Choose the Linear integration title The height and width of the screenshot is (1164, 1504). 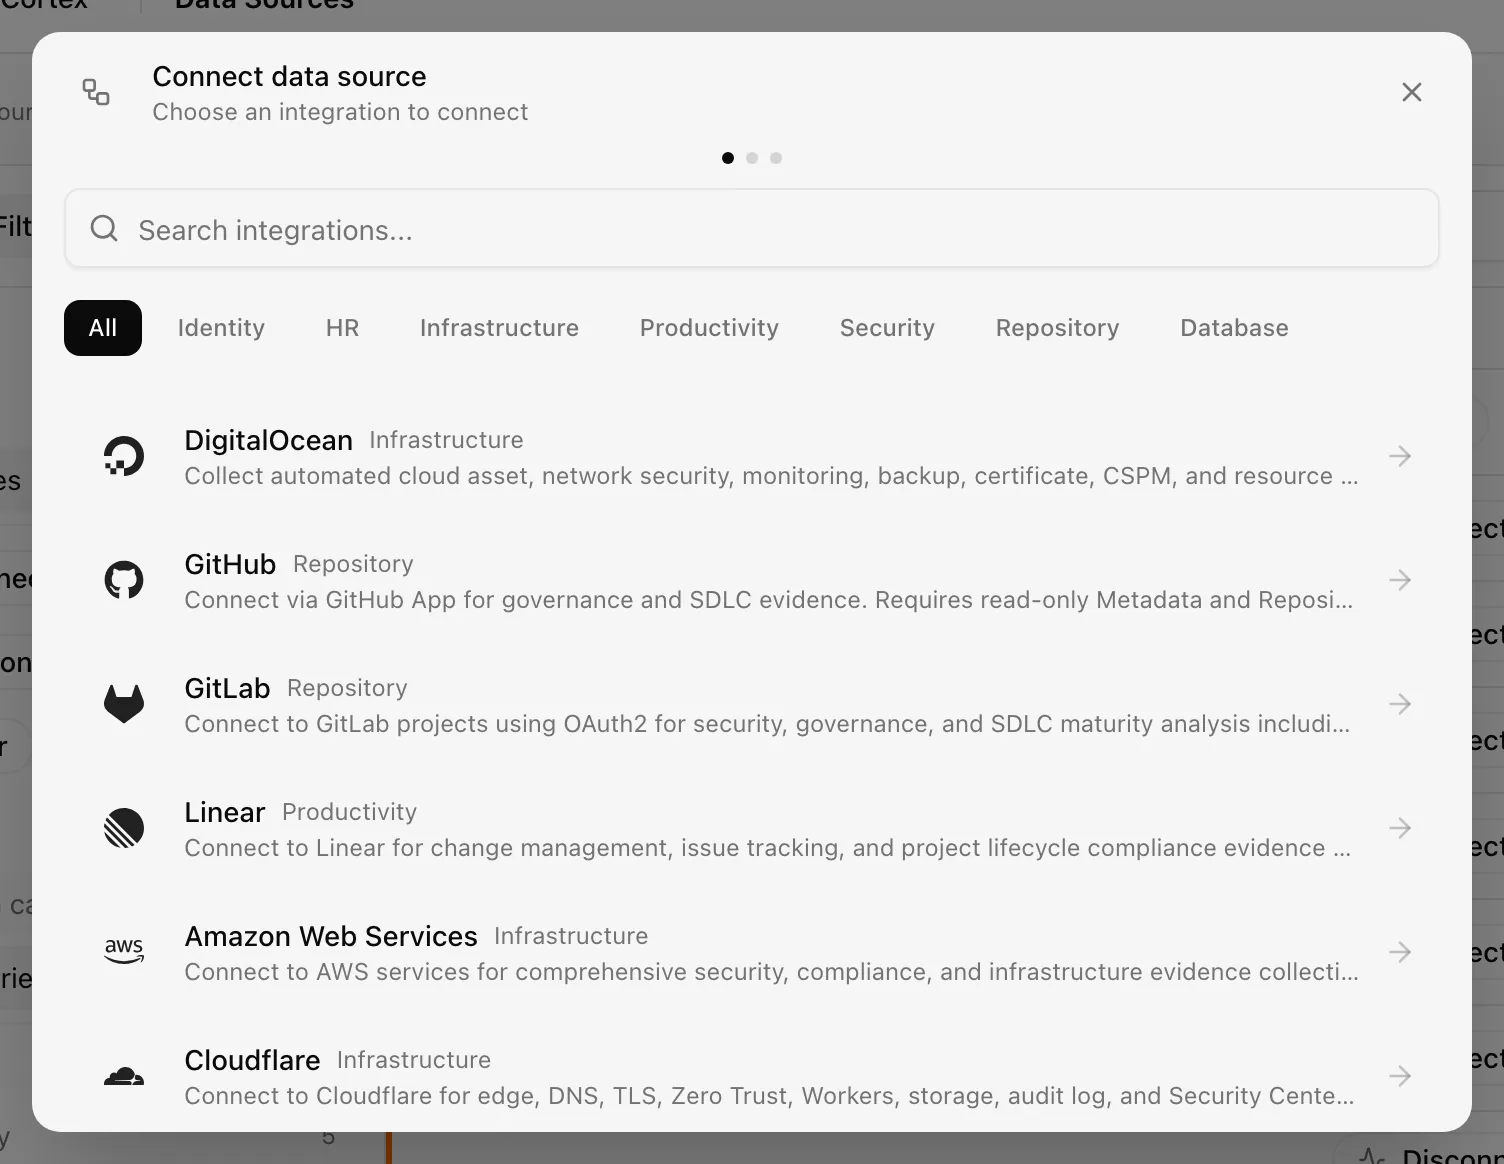click(225, 812)
